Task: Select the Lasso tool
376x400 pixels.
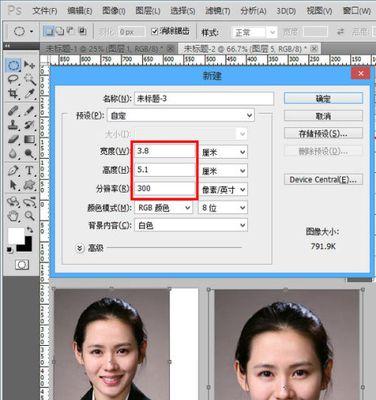Action: coord(13,79)
